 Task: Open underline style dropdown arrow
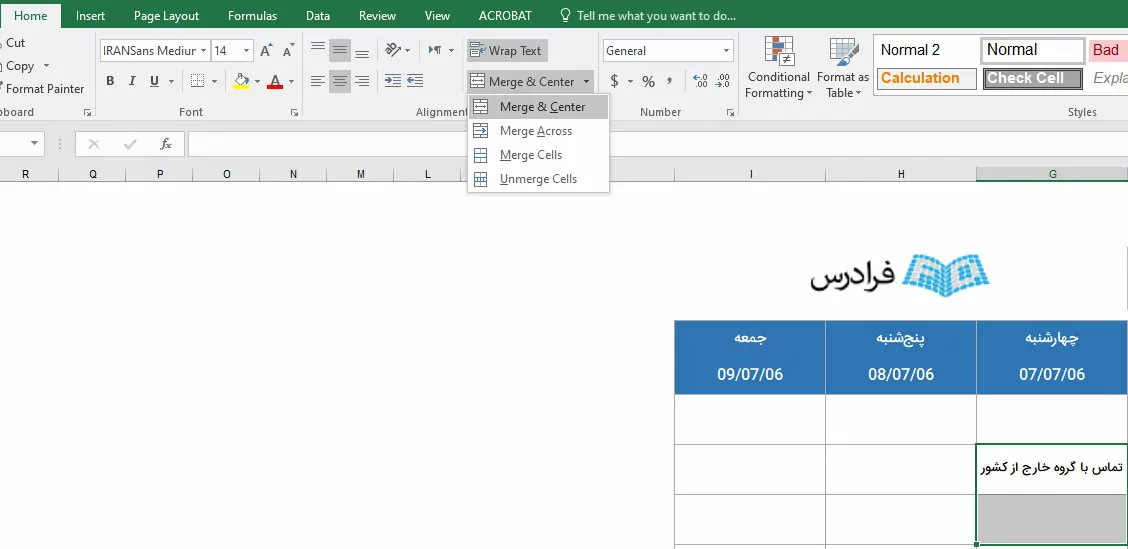tap(171, 81)
